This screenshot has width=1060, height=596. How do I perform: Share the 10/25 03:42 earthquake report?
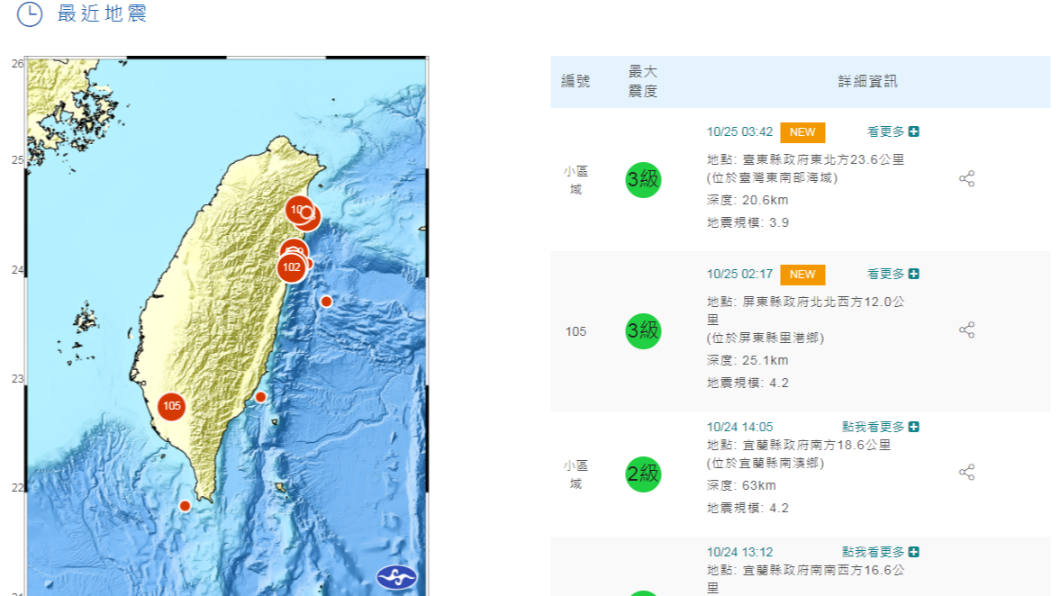click(x=967, y=178)
